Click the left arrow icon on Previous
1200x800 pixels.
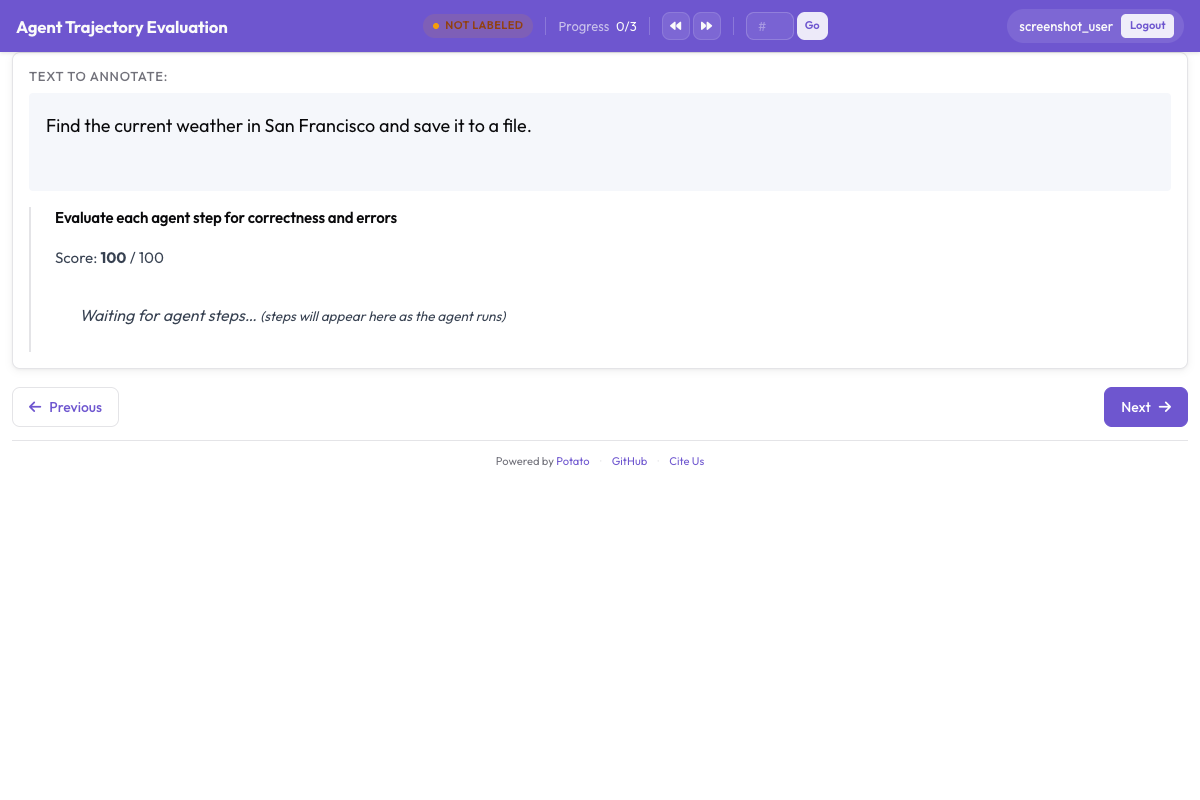pyautogui.click(x=35, y=407)
